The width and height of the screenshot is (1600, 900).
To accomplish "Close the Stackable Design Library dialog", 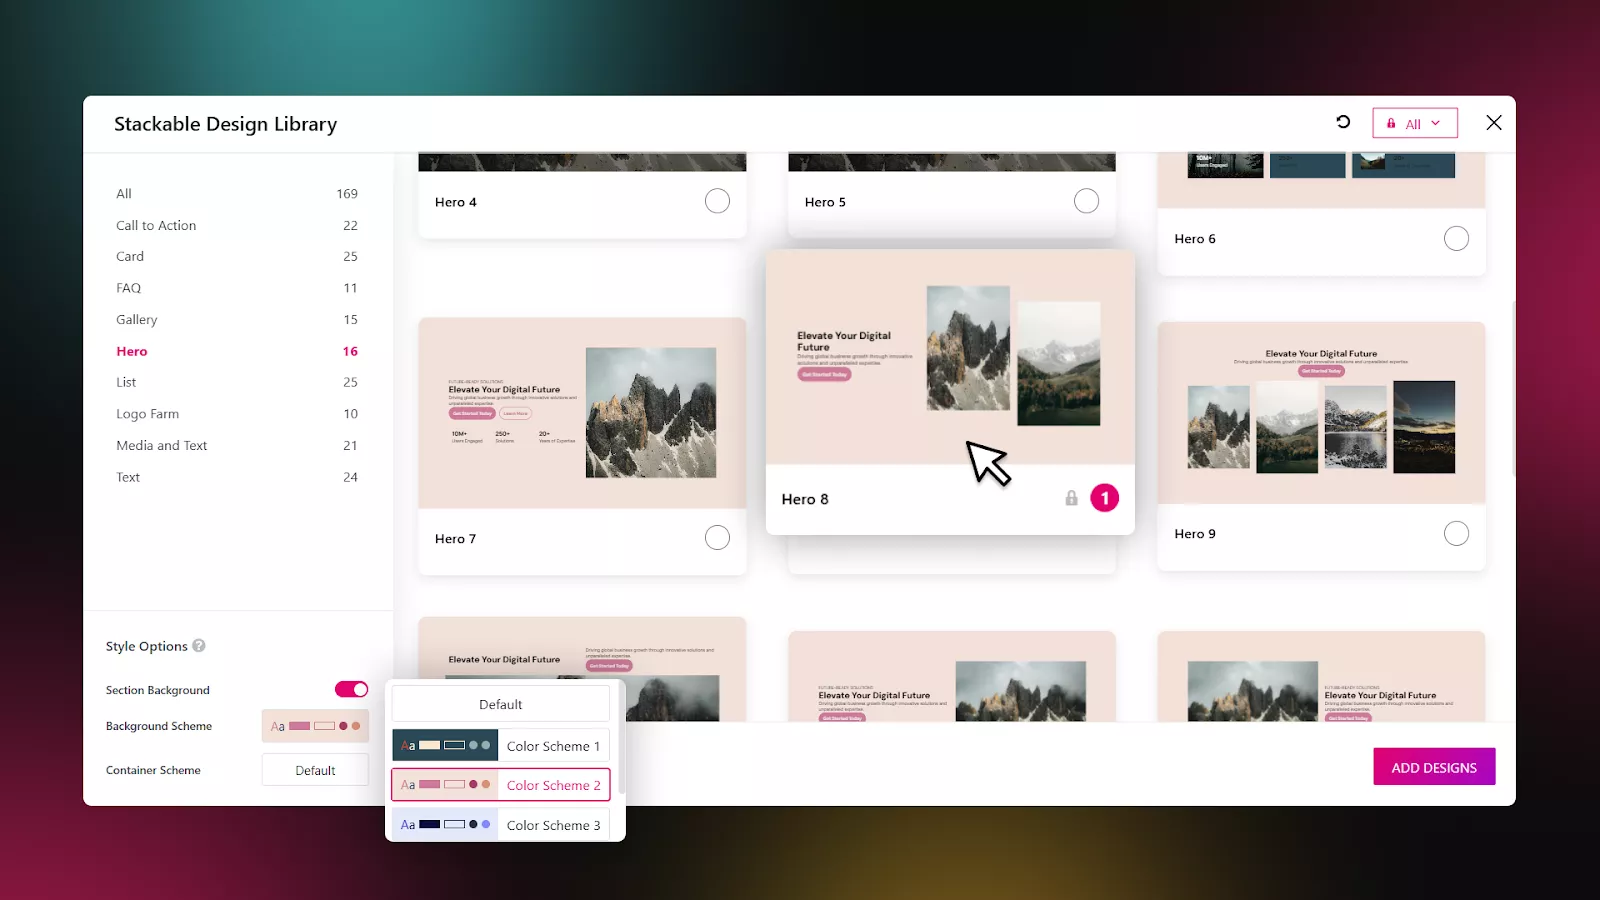I will (x=1493, y=122).
